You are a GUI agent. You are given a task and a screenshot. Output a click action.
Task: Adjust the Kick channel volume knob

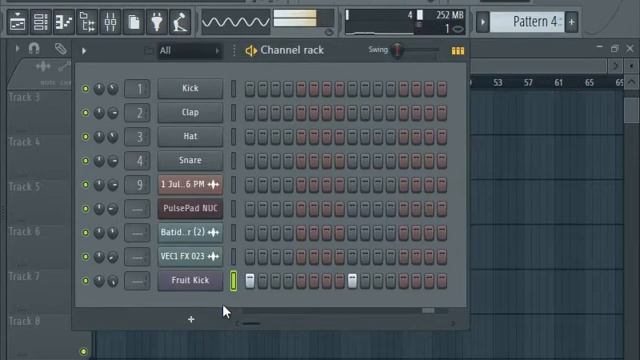pos(113,89)
